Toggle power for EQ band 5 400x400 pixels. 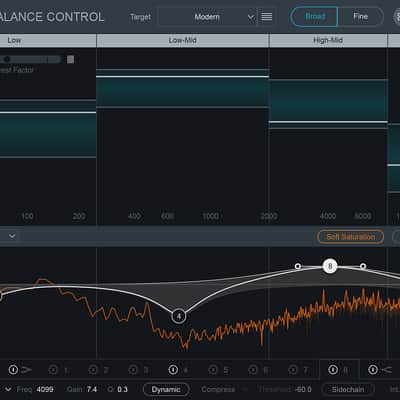coord(213,370)
